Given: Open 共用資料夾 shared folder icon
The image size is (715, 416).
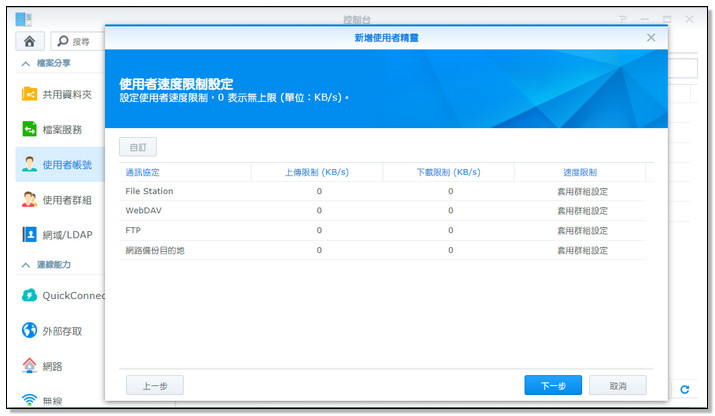Looking at the screenshot, I should (x=30, y=94).
